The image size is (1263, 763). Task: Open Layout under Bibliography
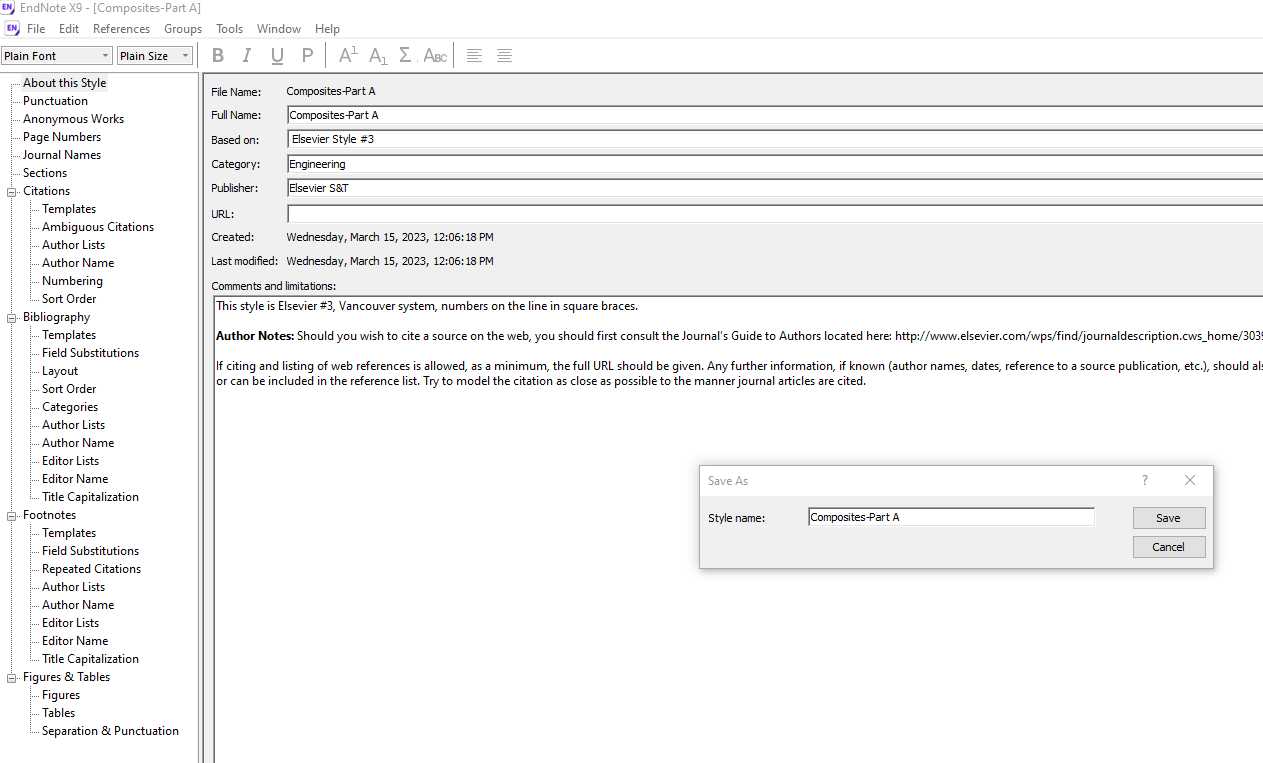pos(60,371)
